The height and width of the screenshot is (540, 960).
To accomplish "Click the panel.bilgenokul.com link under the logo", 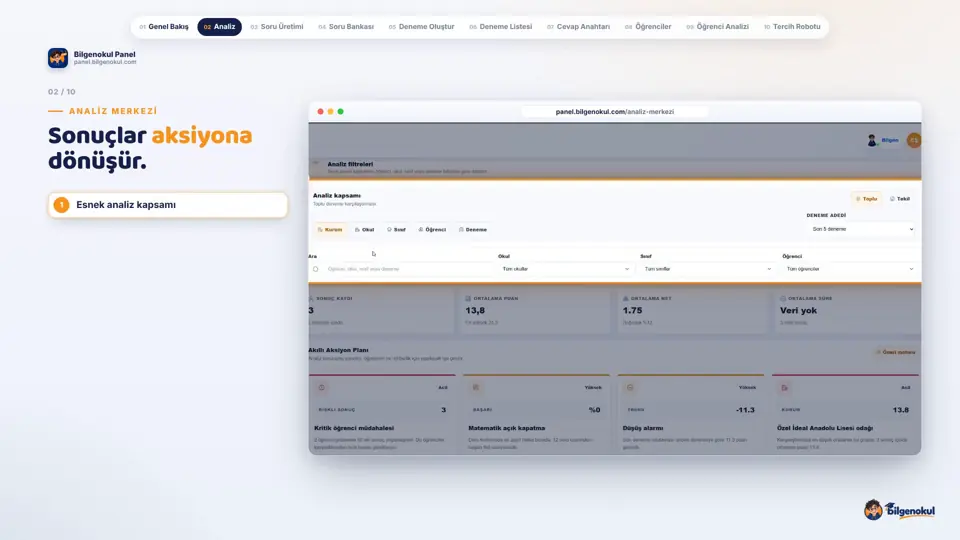I will 105,62.
